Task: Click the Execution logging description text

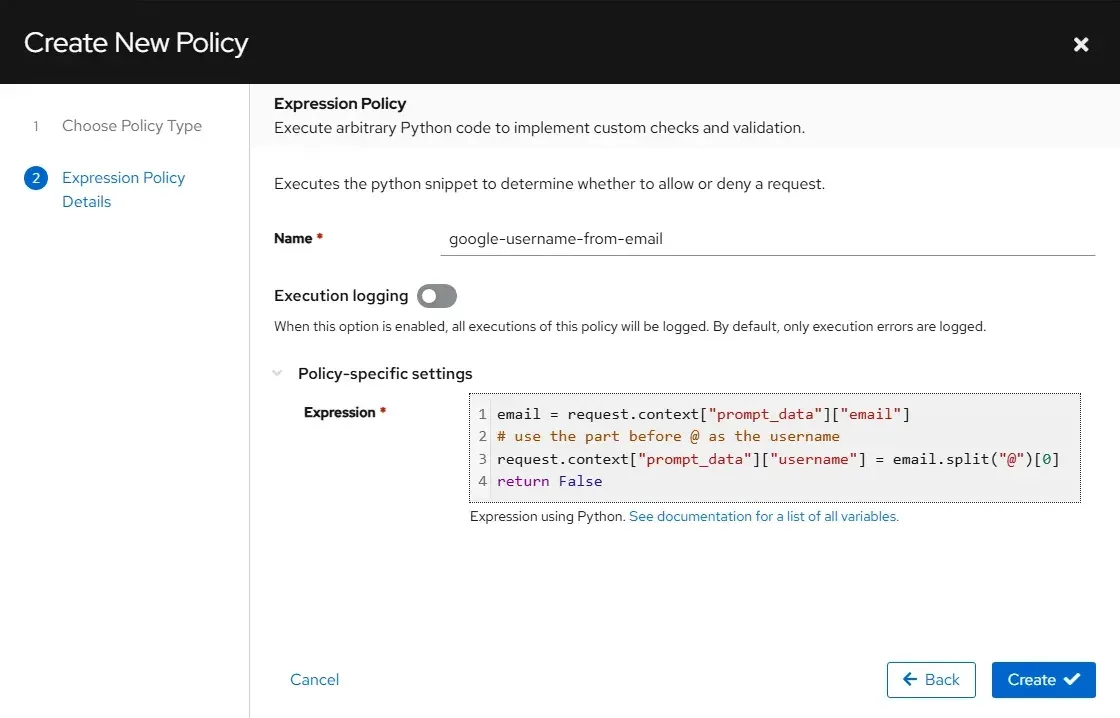Action: [630, 326]
